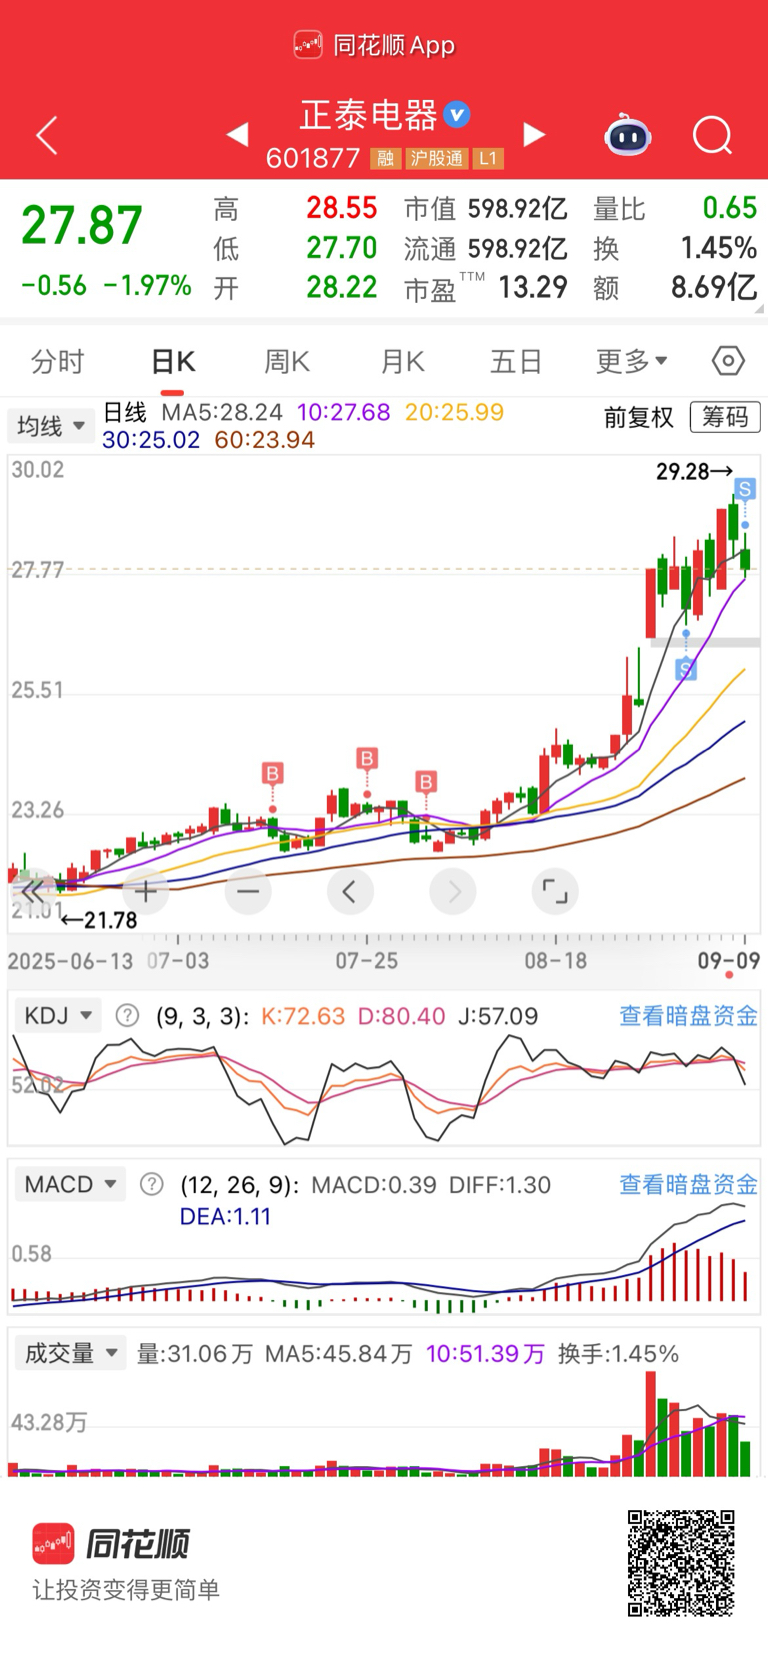Tap the K:72.63 KDJ value
Screen dimensions: 768x1663
pos(303,1016)
